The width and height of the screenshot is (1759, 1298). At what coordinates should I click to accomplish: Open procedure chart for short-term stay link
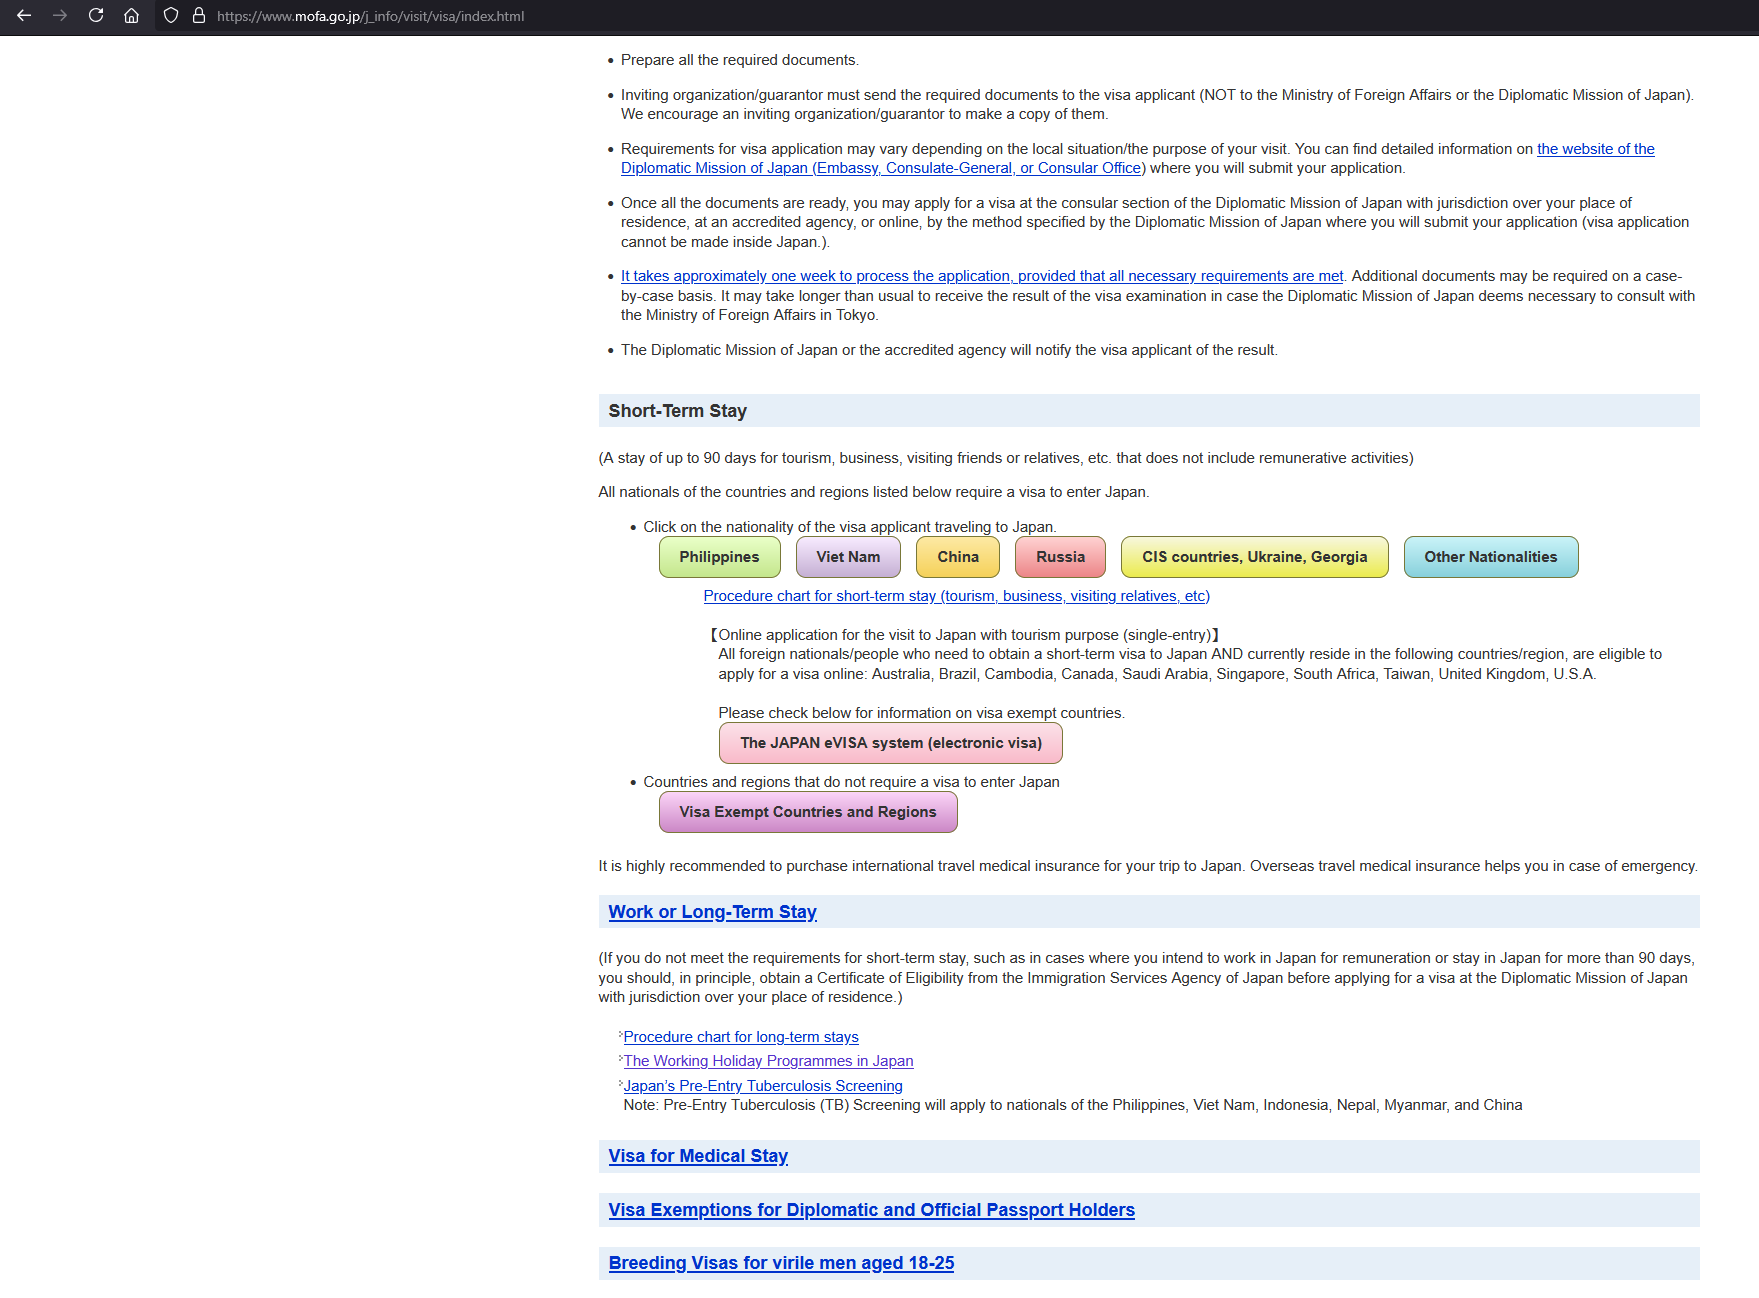pos(956,596)
